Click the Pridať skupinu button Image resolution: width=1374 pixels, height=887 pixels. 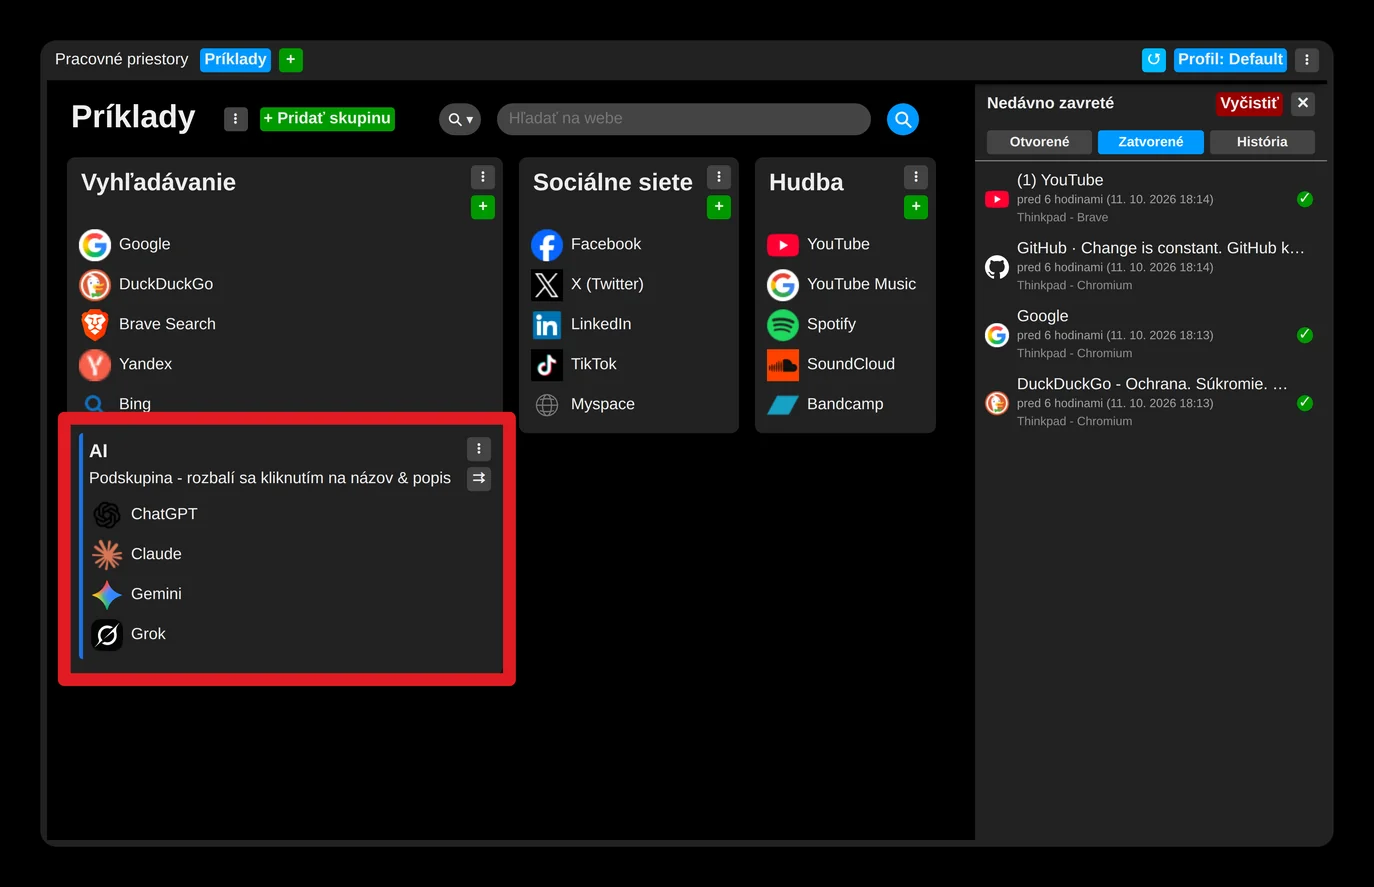click(327, 119)
